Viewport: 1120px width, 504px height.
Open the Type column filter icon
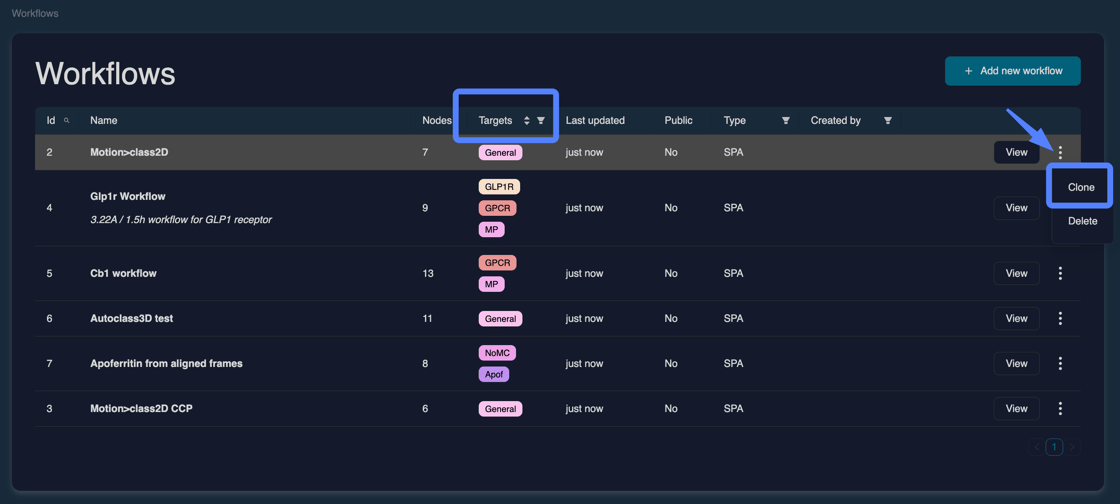click(786, 121)
